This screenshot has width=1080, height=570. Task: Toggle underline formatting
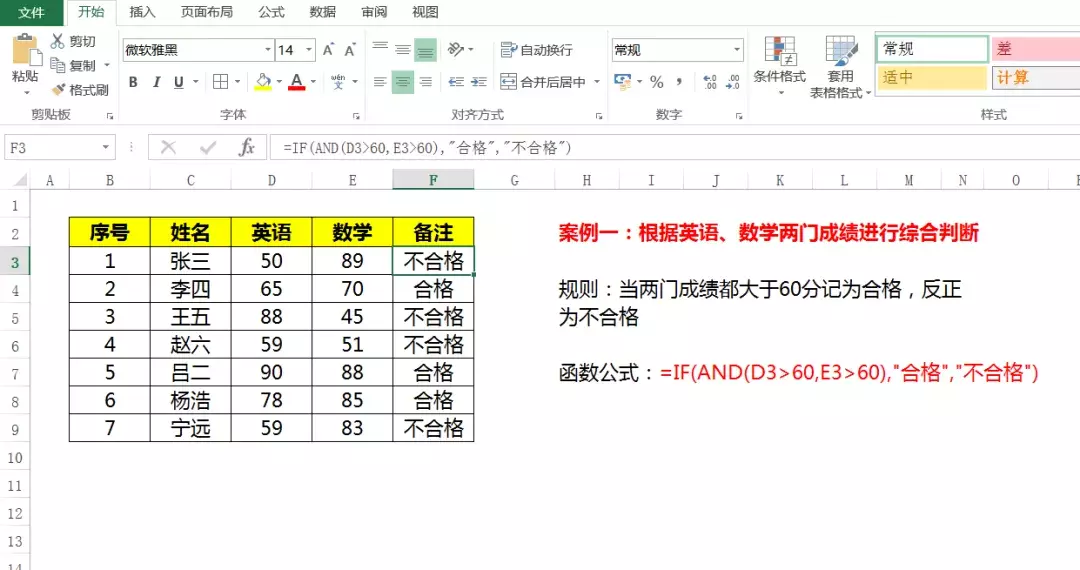(179, 82)
